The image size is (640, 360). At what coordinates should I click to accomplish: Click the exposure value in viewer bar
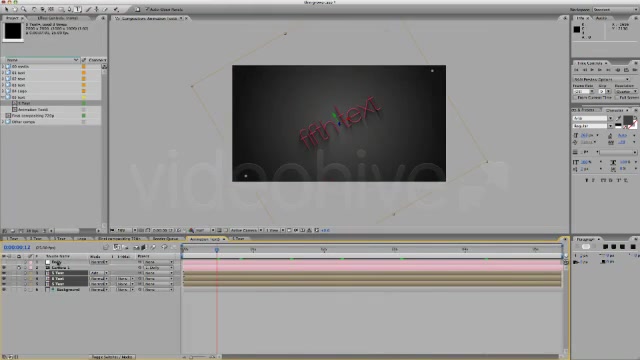(325, 230)
